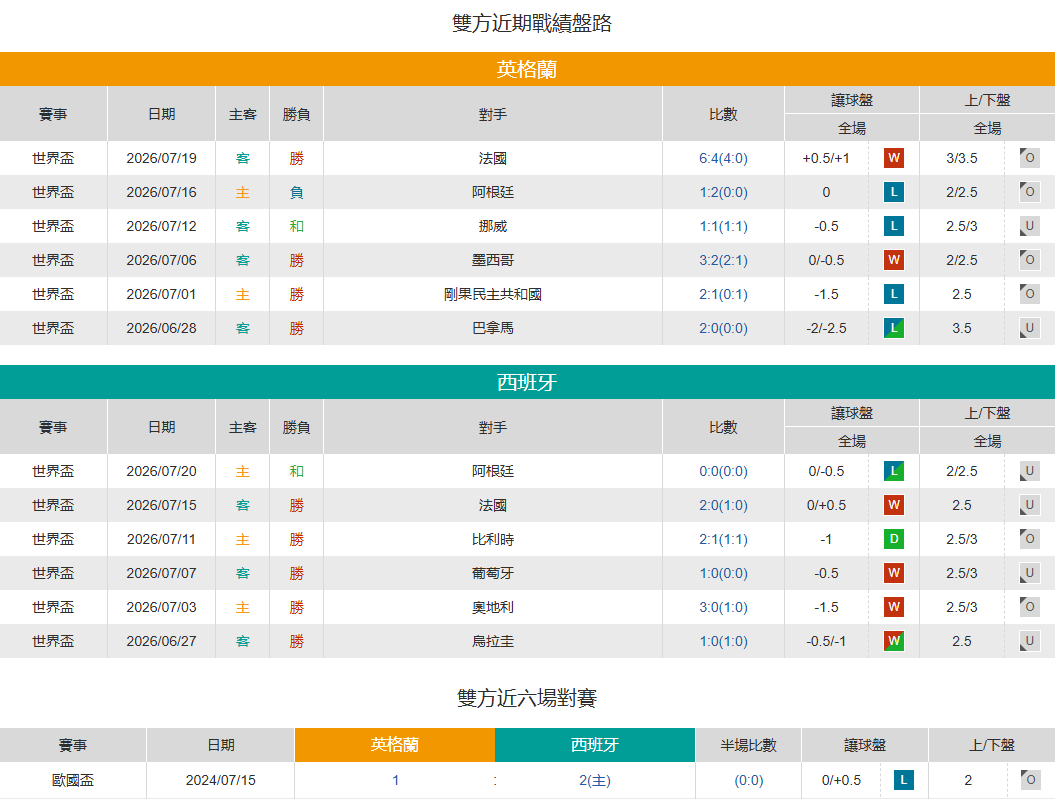
Task: Click the date 2026/07/20
Action: tap(162, 471)
